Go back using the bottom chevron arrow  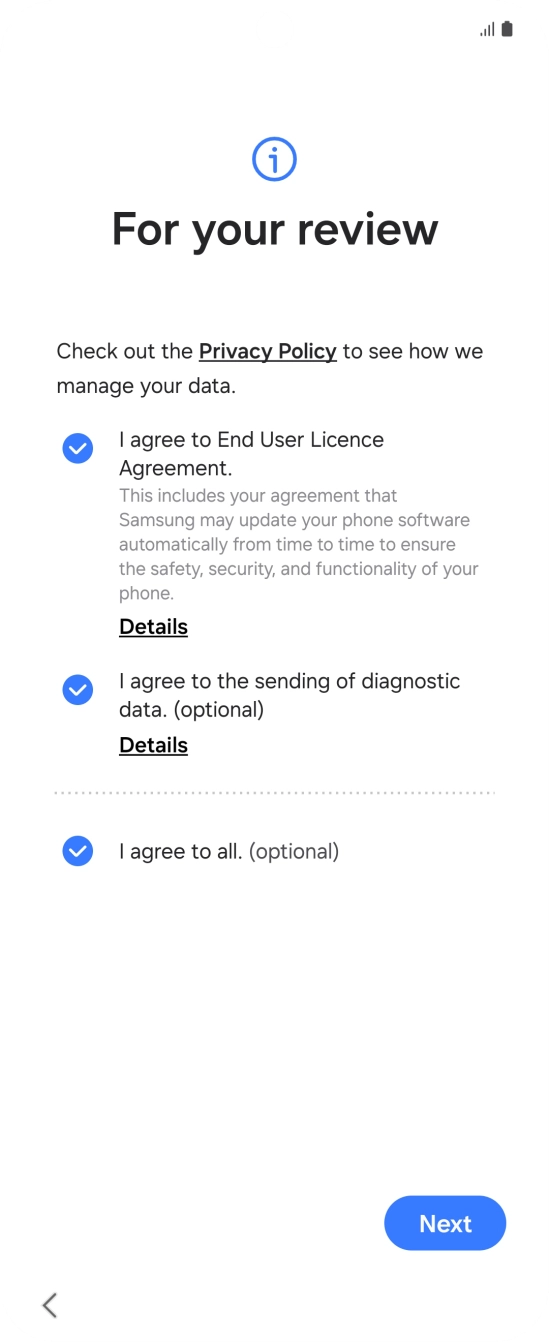tap(49, 1304)
